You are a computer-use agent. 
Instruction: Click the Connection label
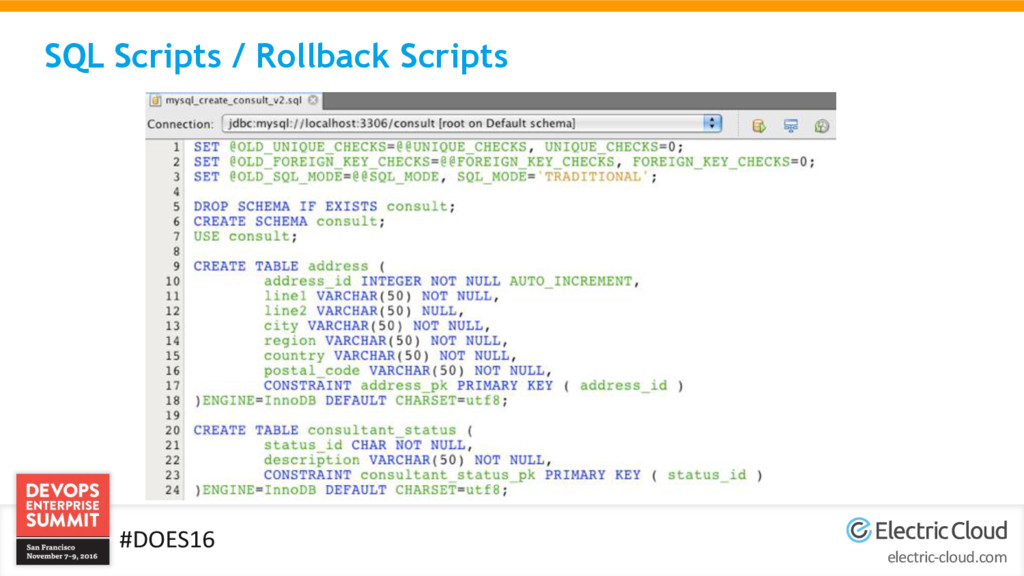pos(180,124)
